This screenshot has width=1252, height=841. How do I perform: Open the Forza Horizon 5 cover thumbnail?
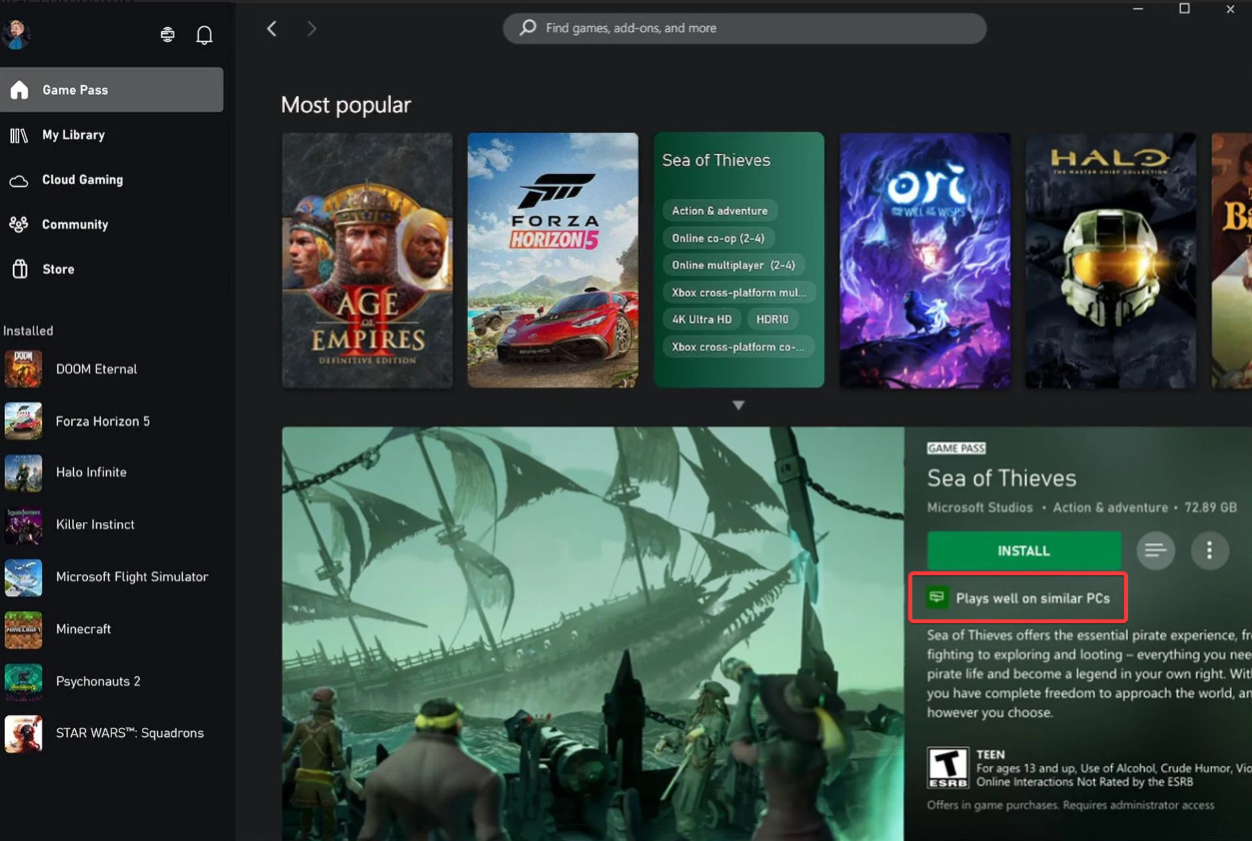point(553,260)
